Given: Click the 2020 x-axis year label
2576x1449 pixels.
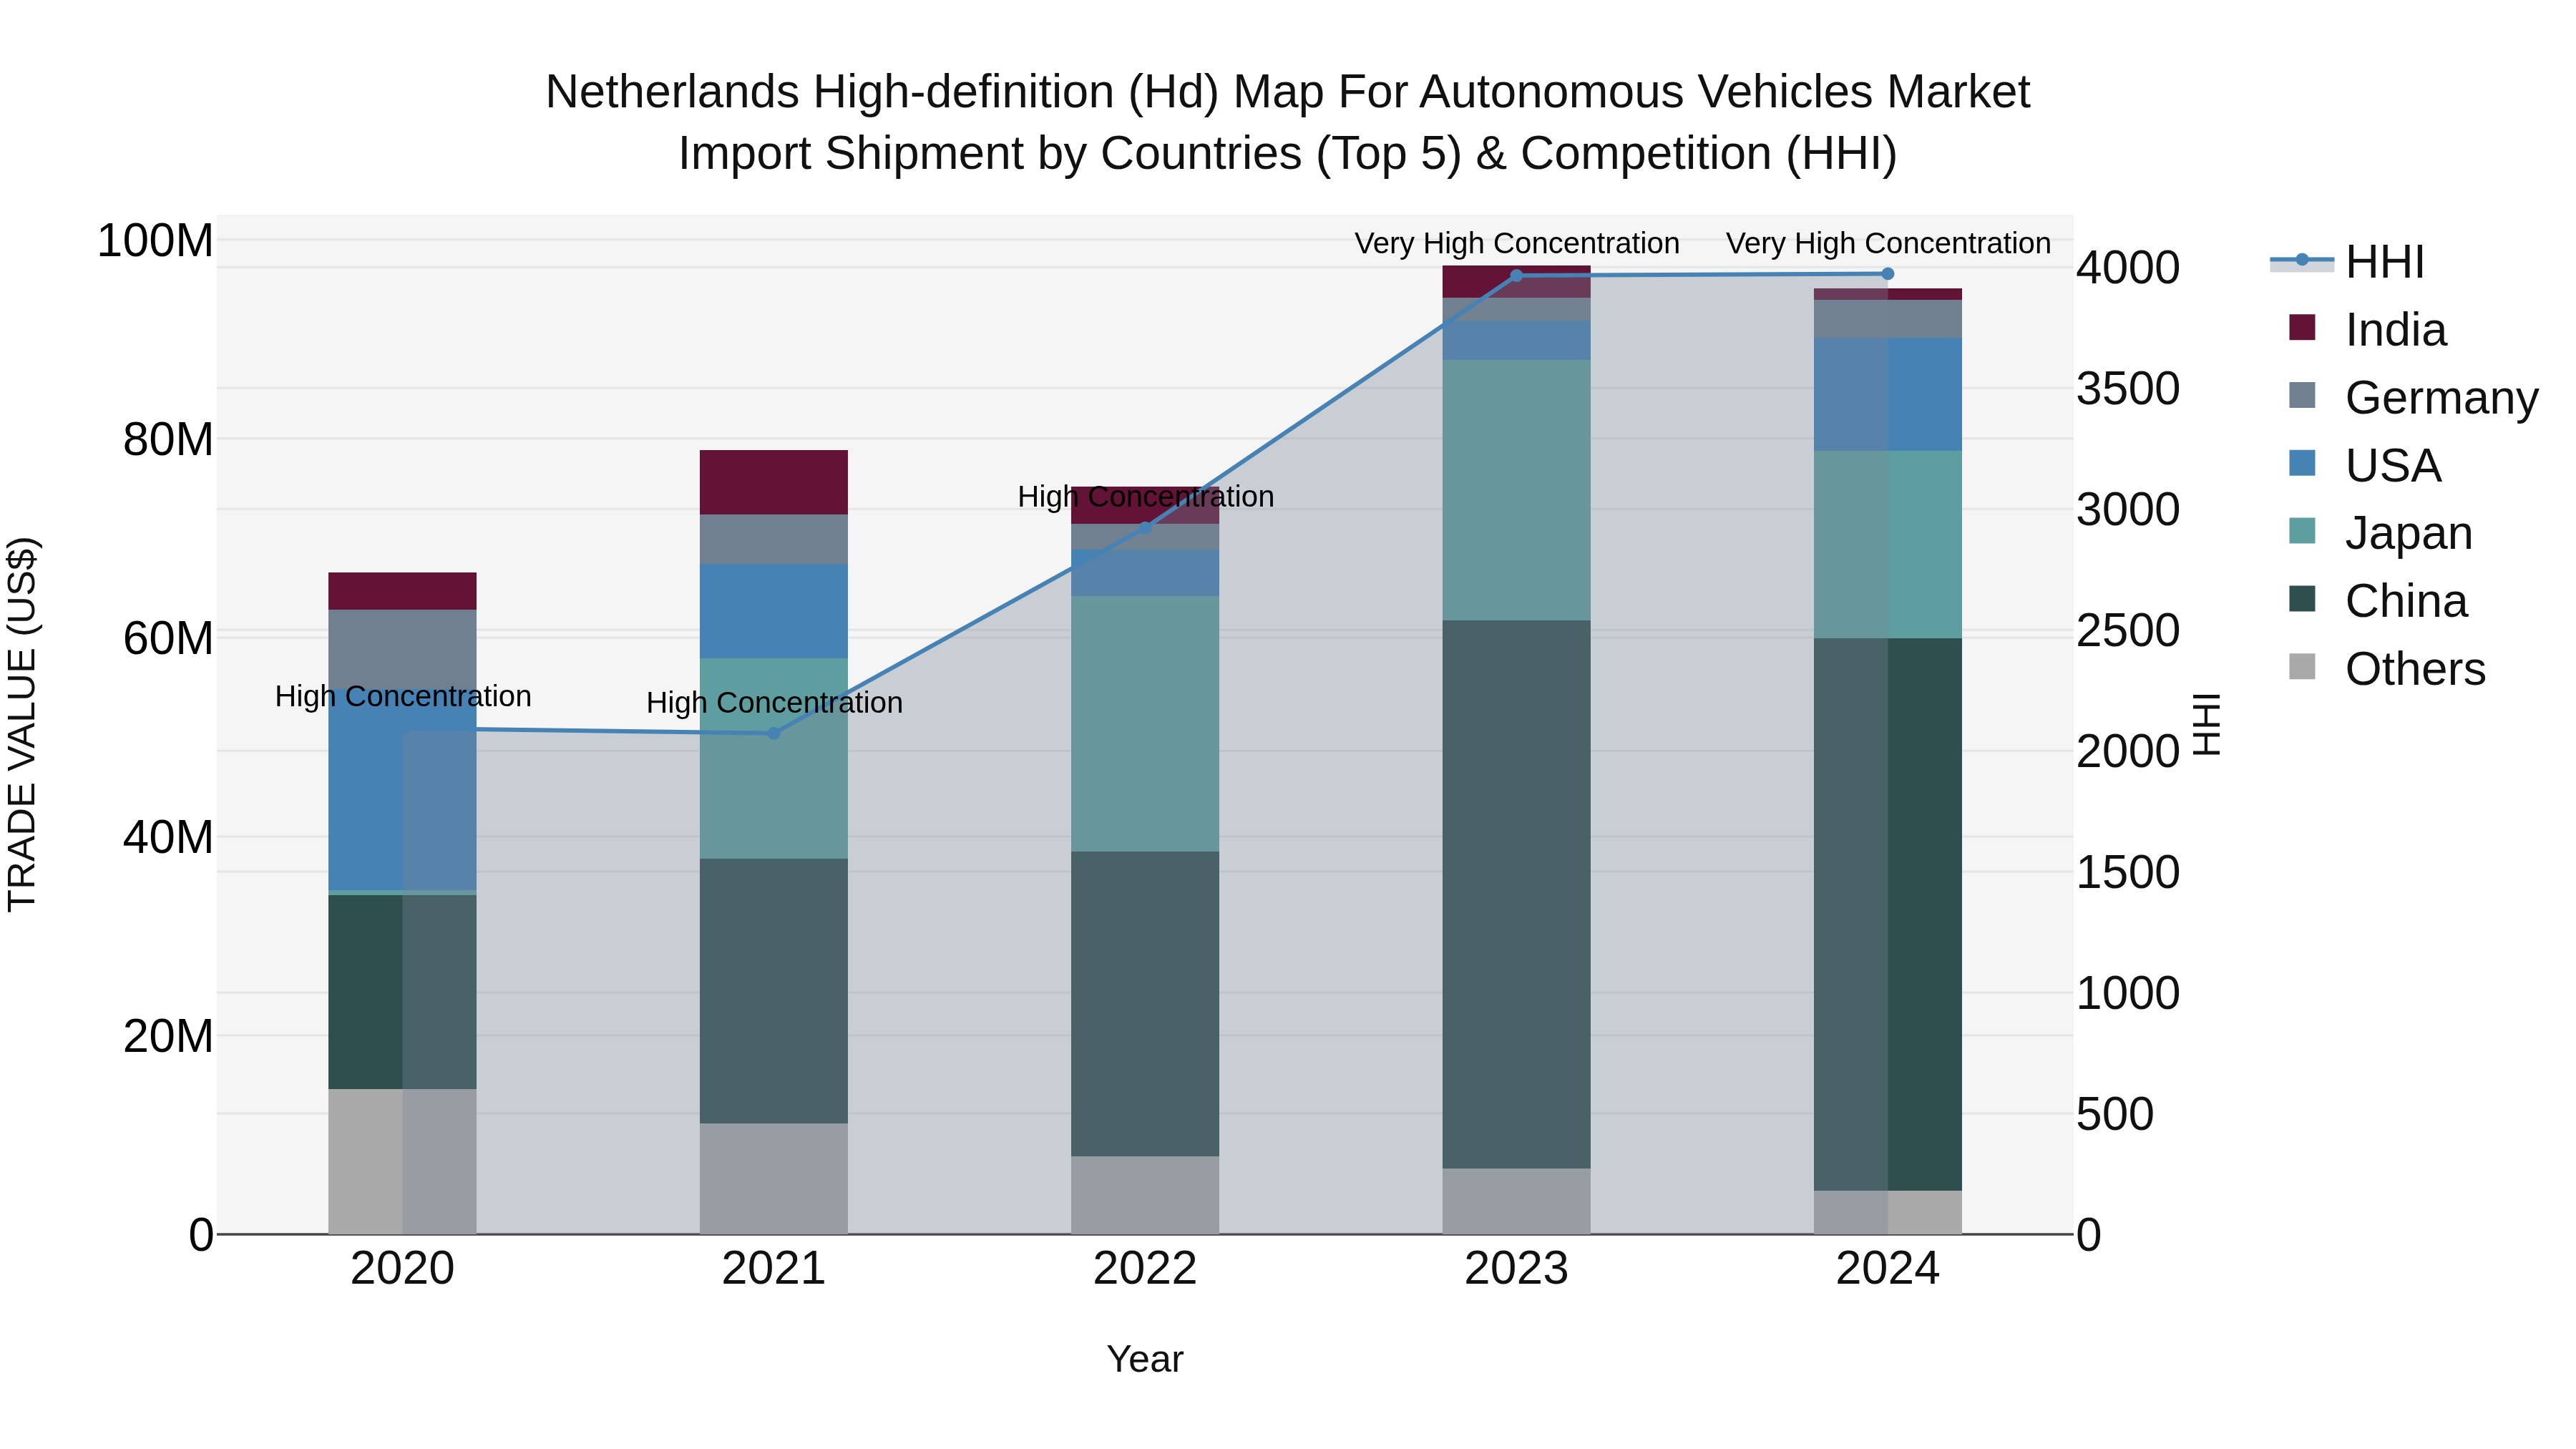Looking at the screenshot, I should click(x=403, y=1269).
